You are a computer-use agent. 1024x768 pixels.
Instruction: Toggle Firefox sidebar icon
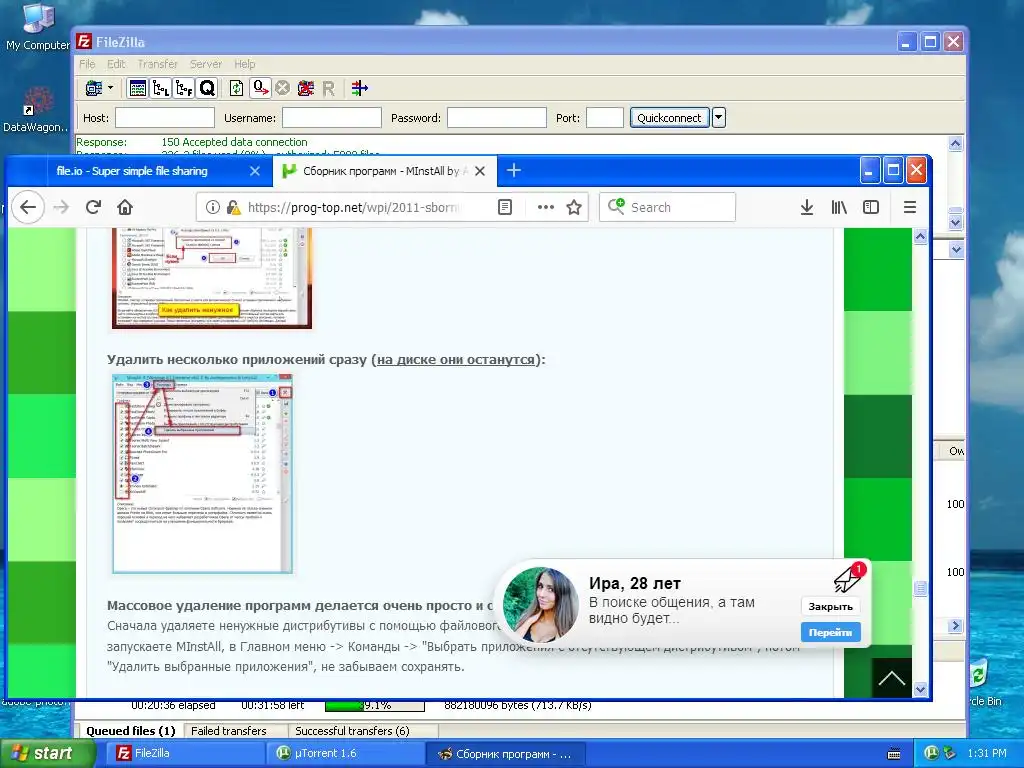(871, 207)
